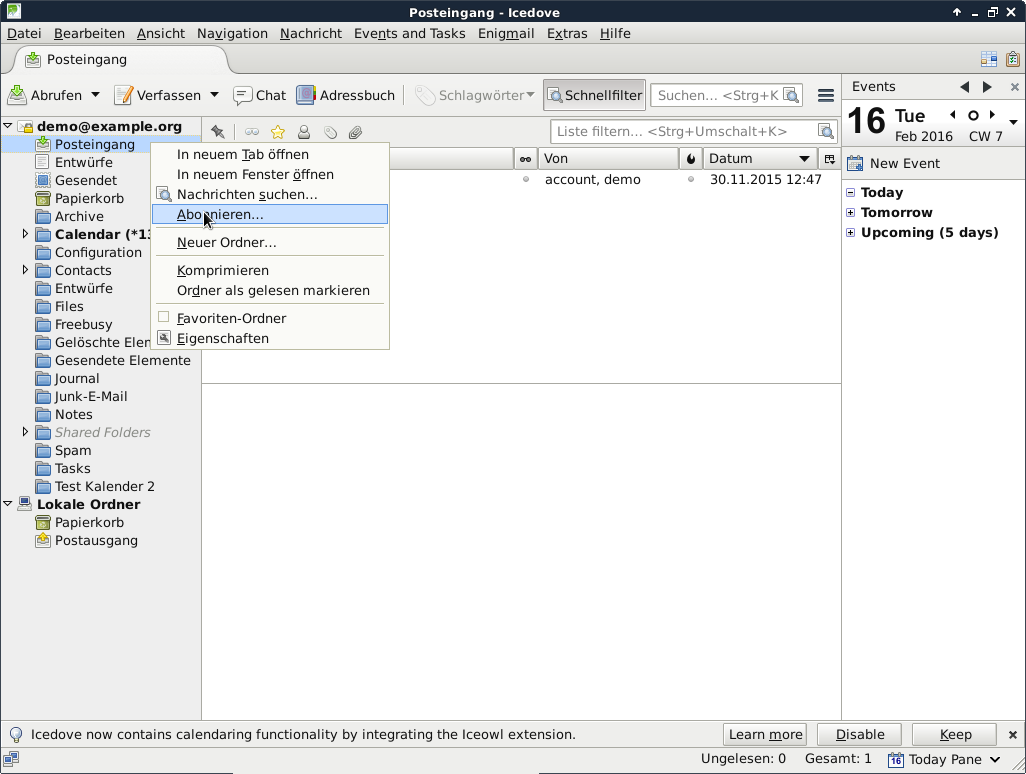Choose Komprimieren from context menu
The width and height of the screenshot is (1026, 774).
(x=270, y=271)
